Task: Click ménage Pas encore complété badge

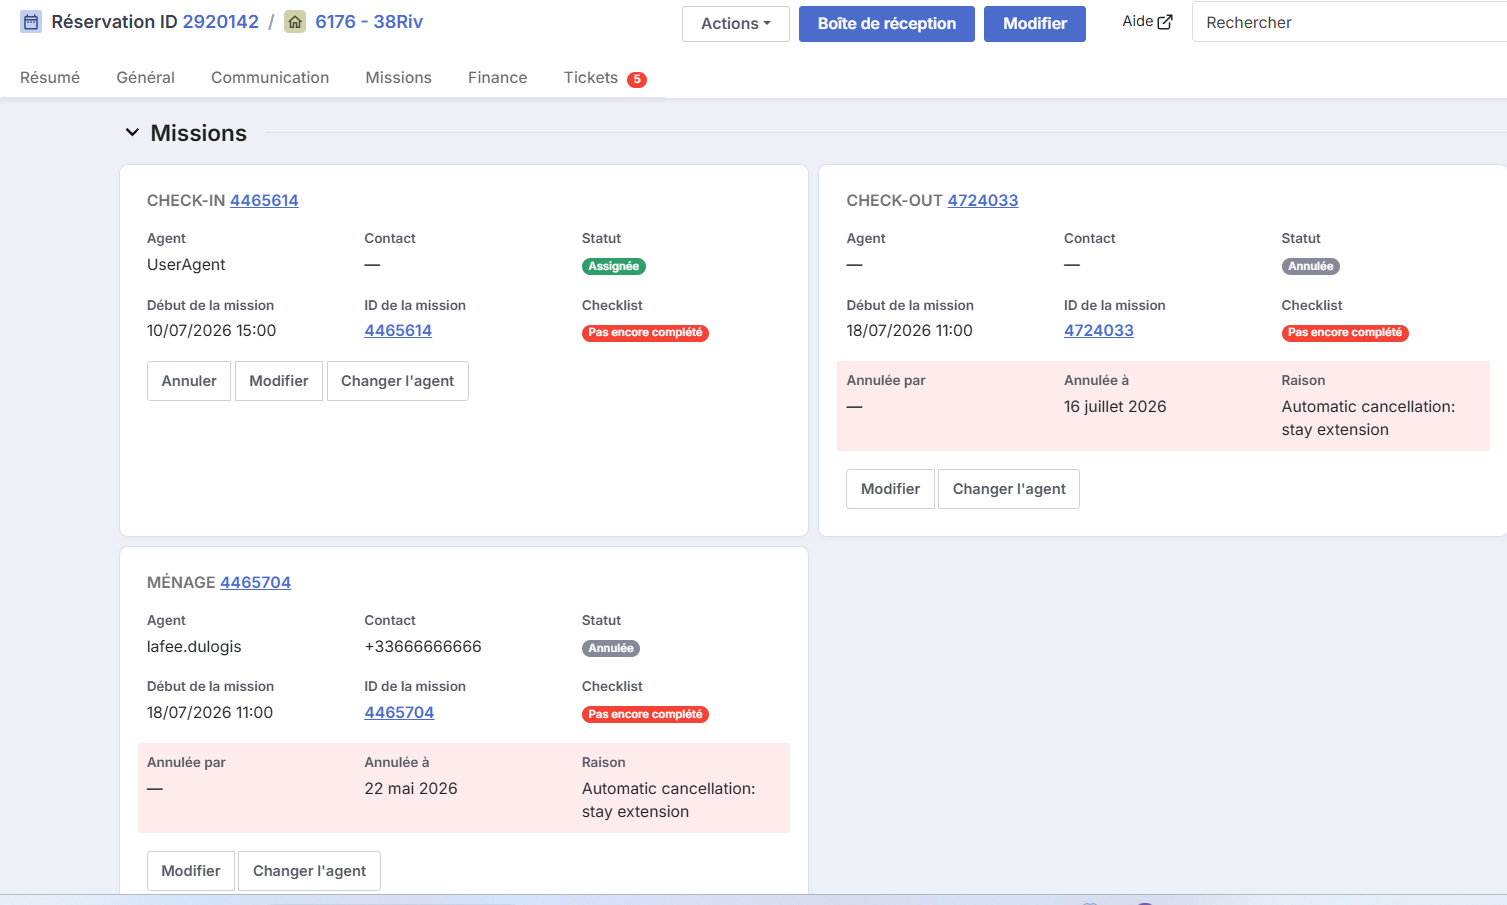Action: tap(645, 715)
